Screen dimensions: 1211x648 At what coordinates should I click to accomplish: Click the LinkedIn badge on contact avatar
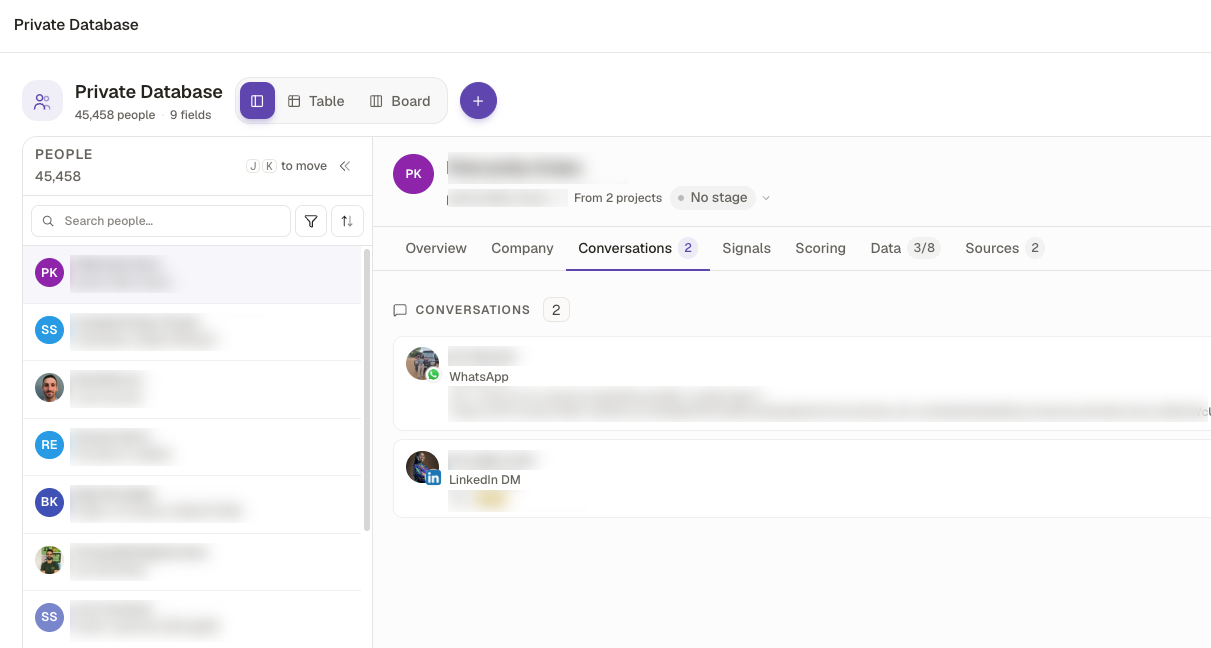click(433, 478)
